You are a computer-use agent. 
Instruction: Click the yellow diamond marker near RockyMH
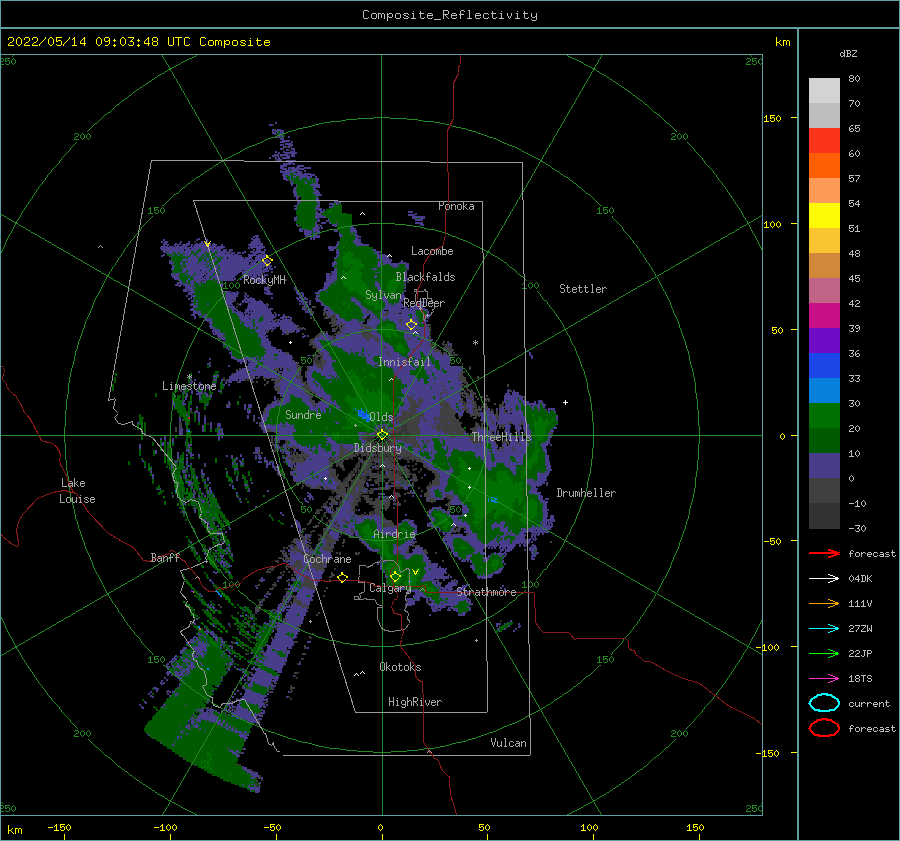(267, 261)
